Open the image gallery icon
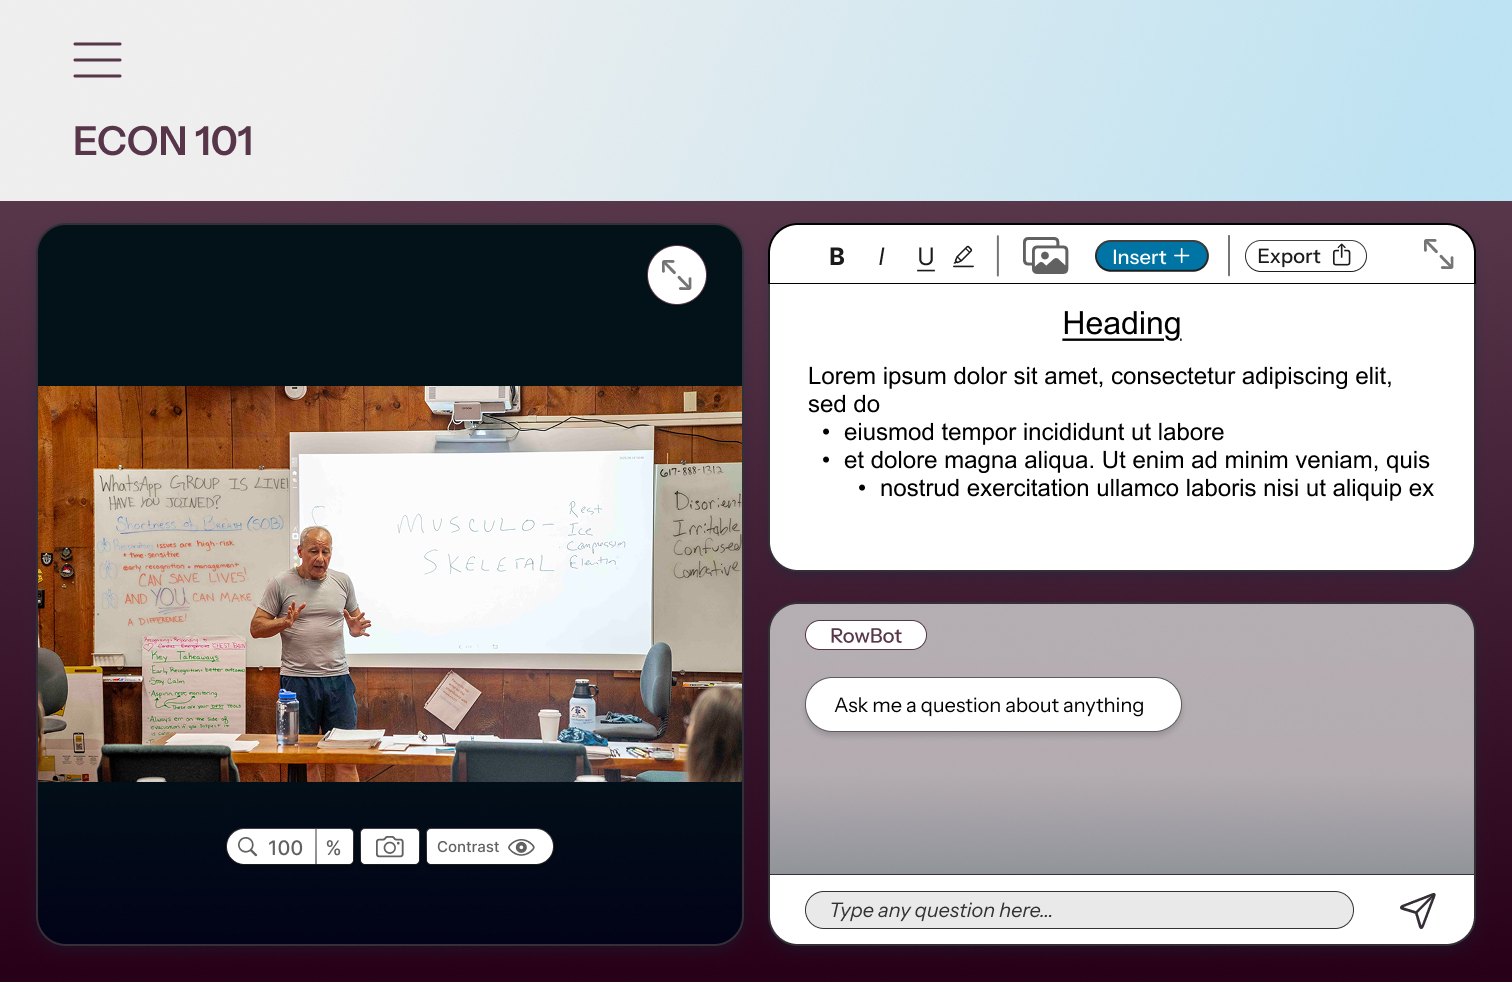1512x982 pixels. (x=1045, y=256)
